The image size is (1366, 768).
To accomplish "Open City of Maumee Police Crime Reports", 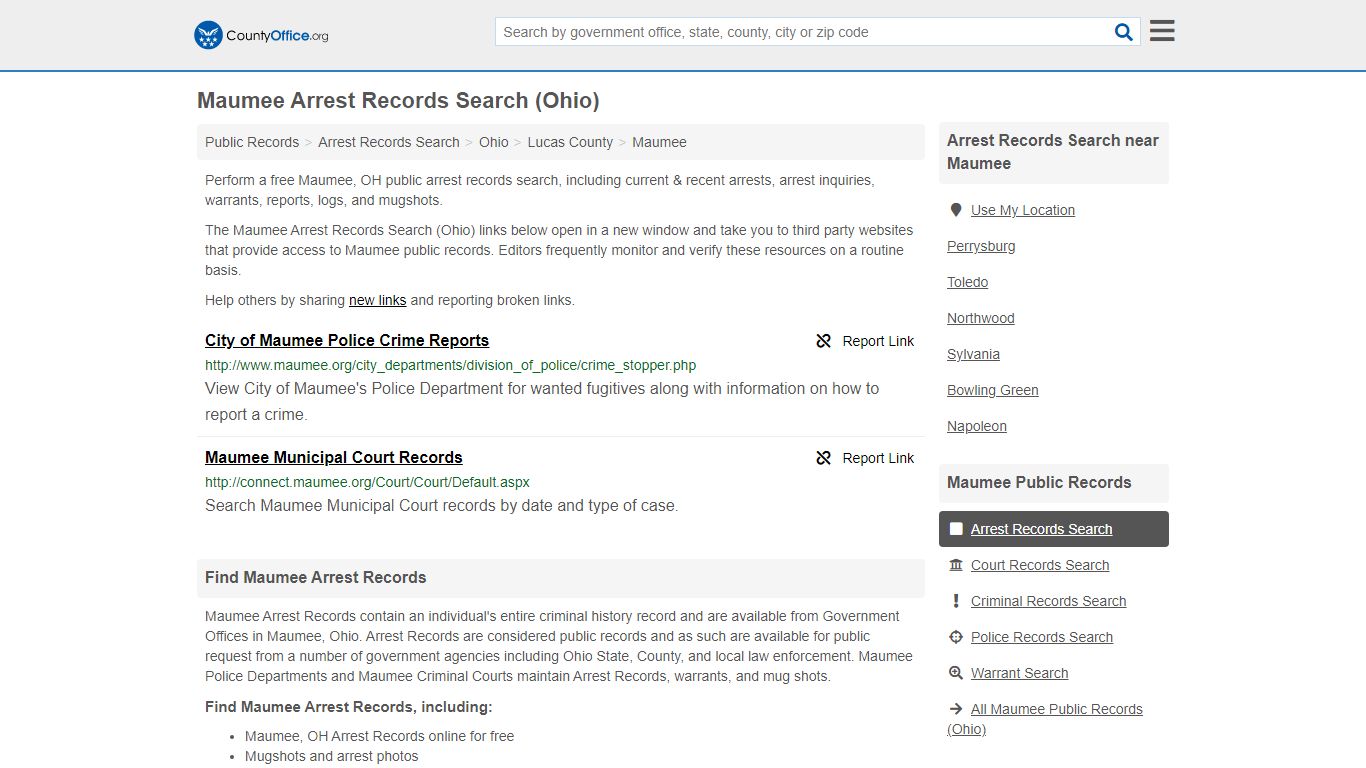I will (x=347, y=340).
